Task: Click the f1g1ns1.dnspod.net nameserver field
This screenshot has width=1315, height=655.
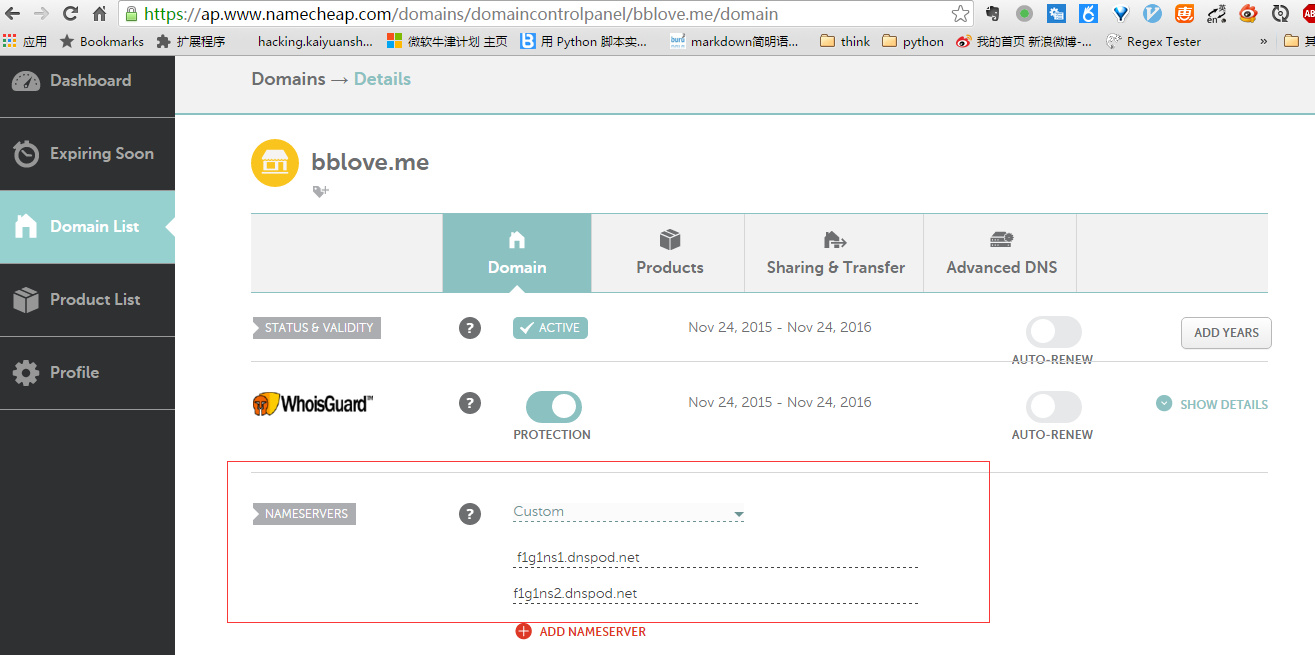Action: pyautogui.click(x=715, y=557)
